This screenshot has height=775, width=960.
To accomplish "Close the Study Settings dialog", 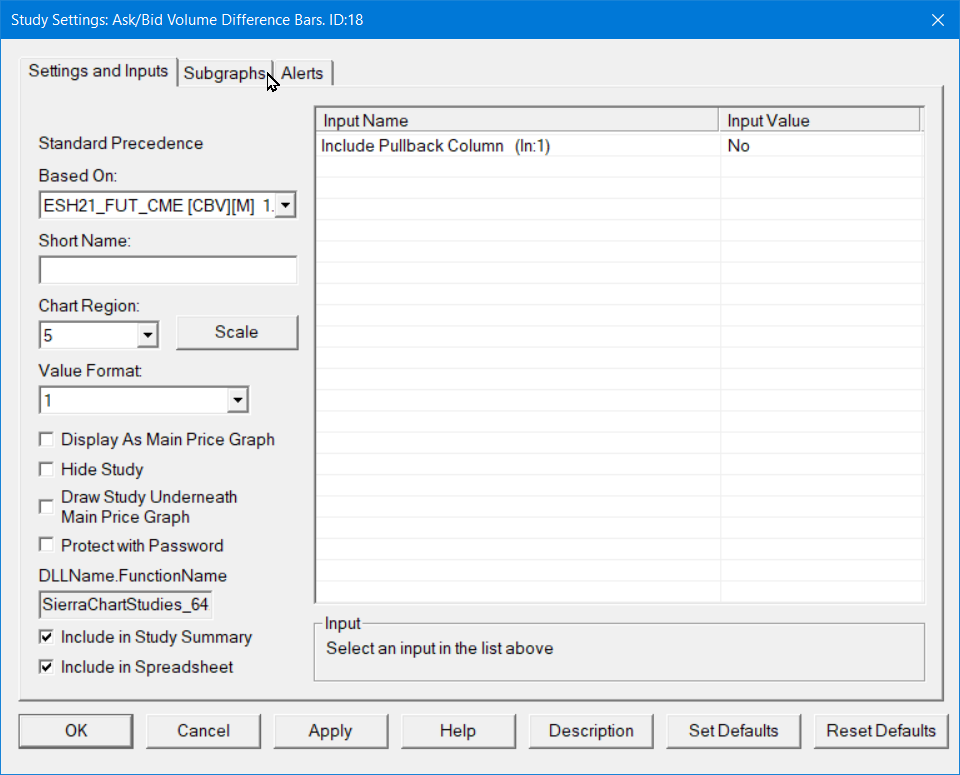I will (937, 20).
